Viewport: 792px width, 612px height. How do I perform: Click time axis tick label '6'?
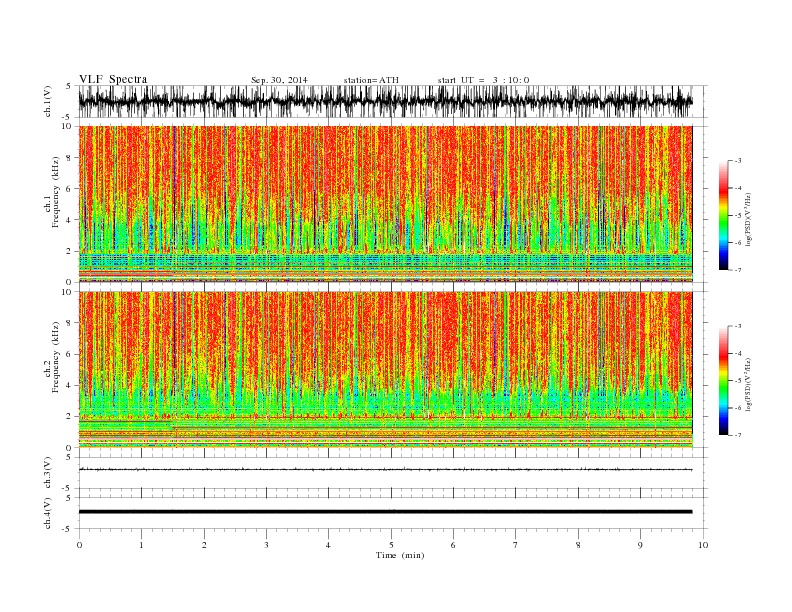click(454, 545)
